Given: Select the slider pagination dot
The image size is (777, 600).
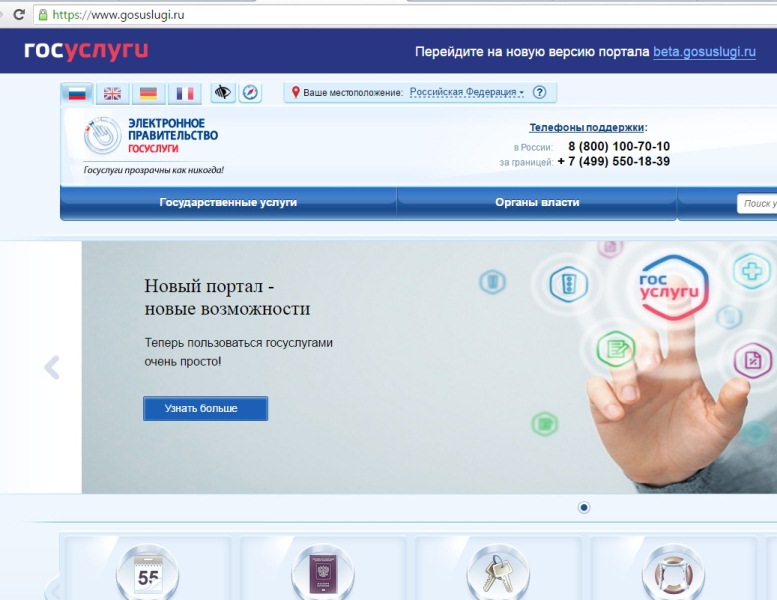Looking at the screenshot, I should point(584,507).
